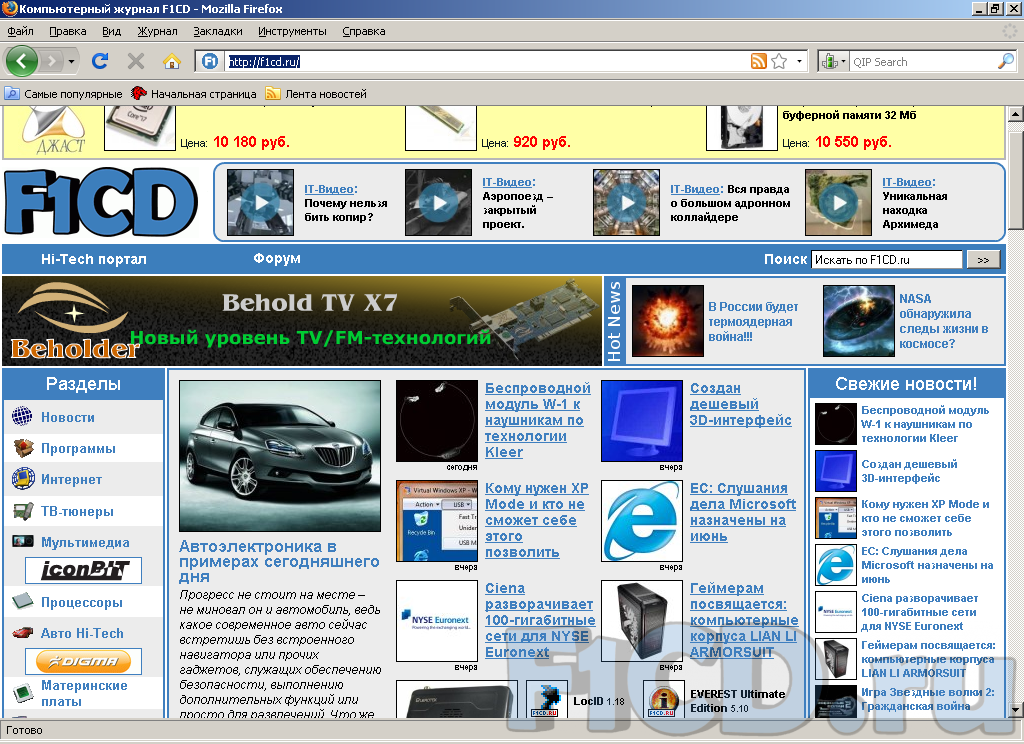The width and height of the screenshot is (1024, 744).
Task: Click the F1 site favicon in address bar
Action: coord(210,61)
